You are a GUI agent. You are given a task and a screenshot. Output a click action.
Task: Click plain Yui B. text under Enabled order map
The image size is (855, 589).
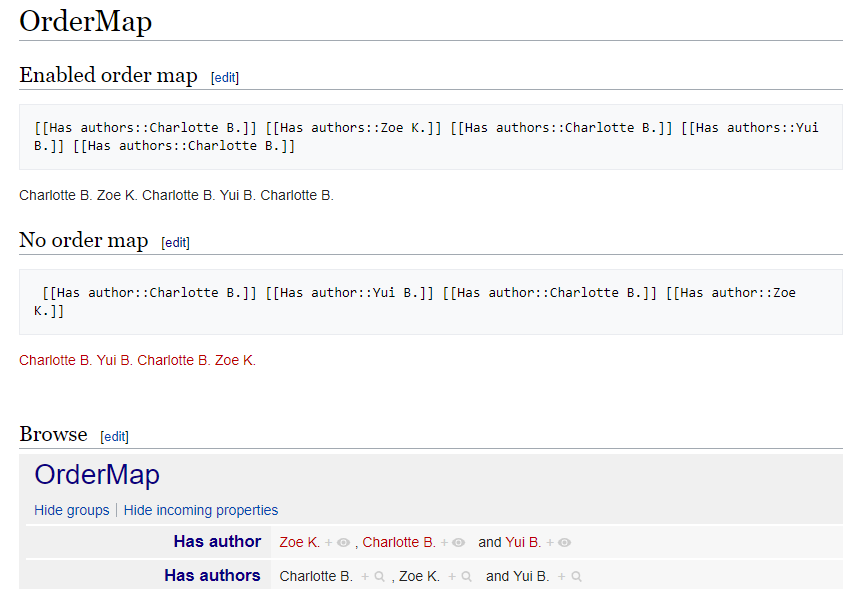click(x=237, y=195)
